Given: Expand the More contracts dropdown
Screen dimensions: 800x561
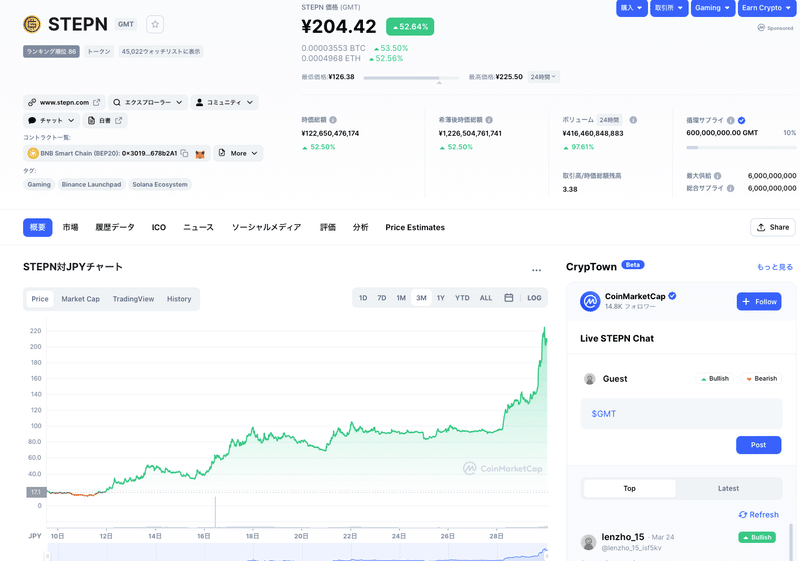Looking at the screenshot, I should [x=238, y=153].
